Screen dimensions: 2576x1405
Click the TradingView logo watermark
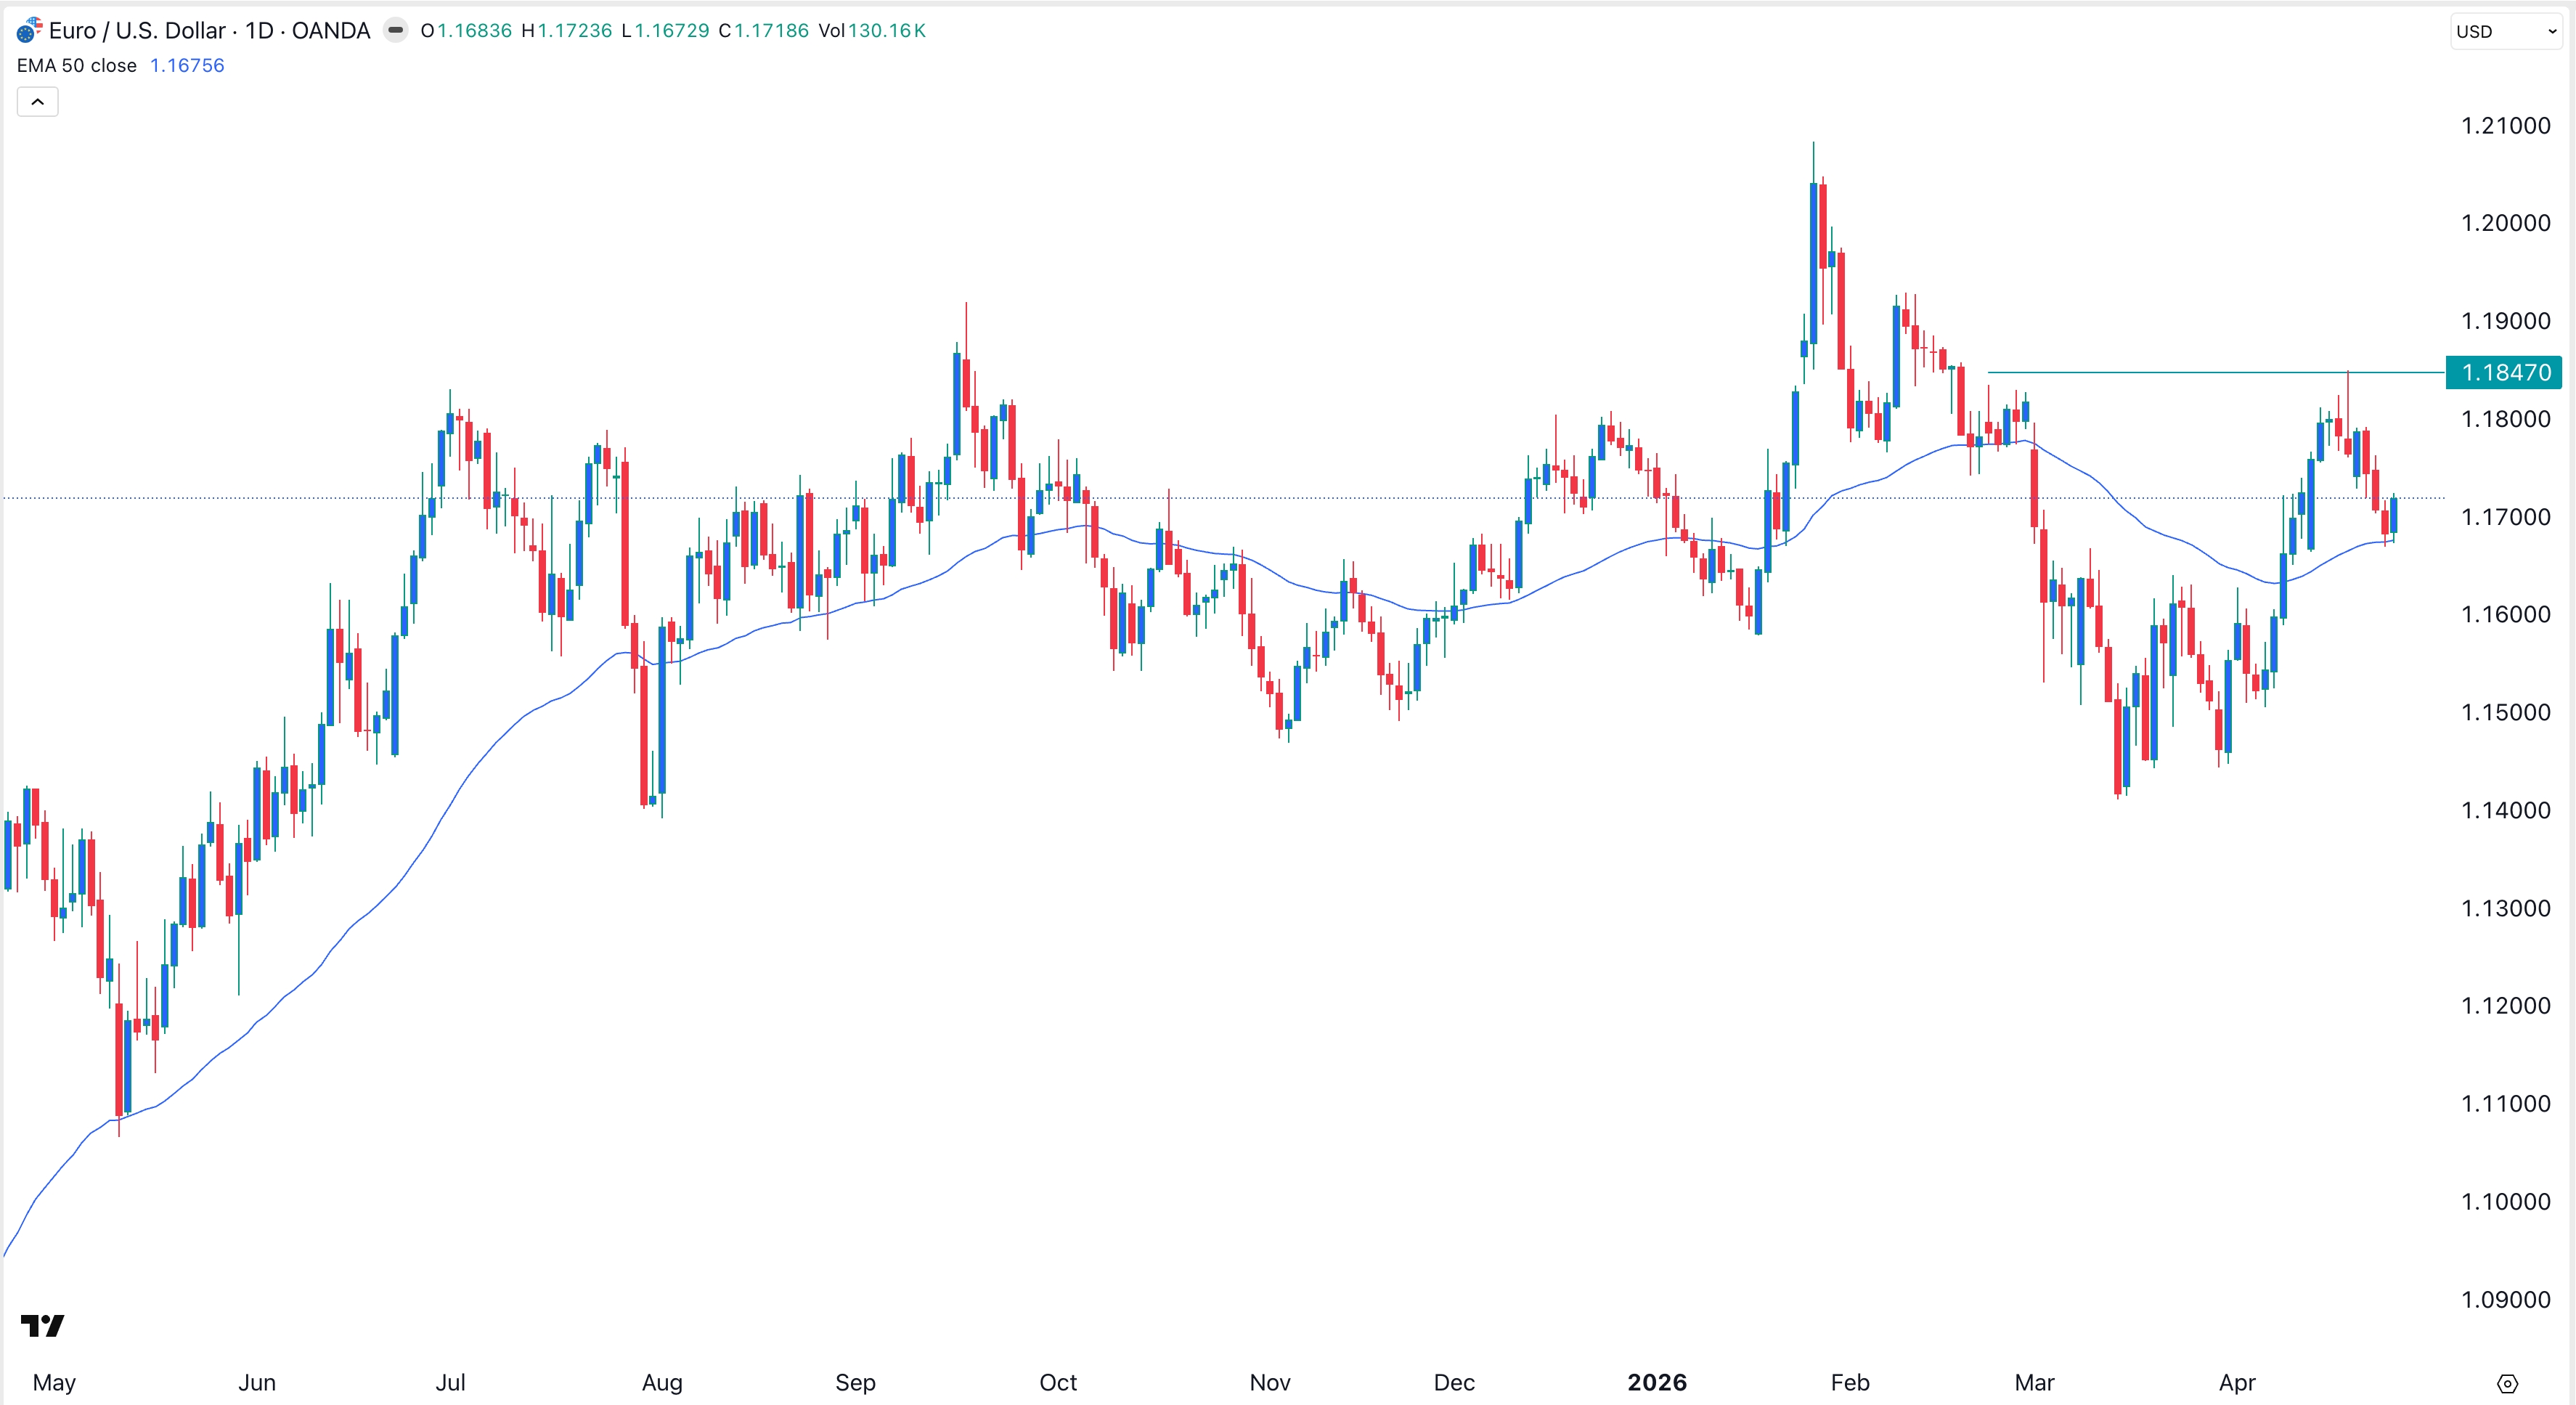(x=44, y=1327)
